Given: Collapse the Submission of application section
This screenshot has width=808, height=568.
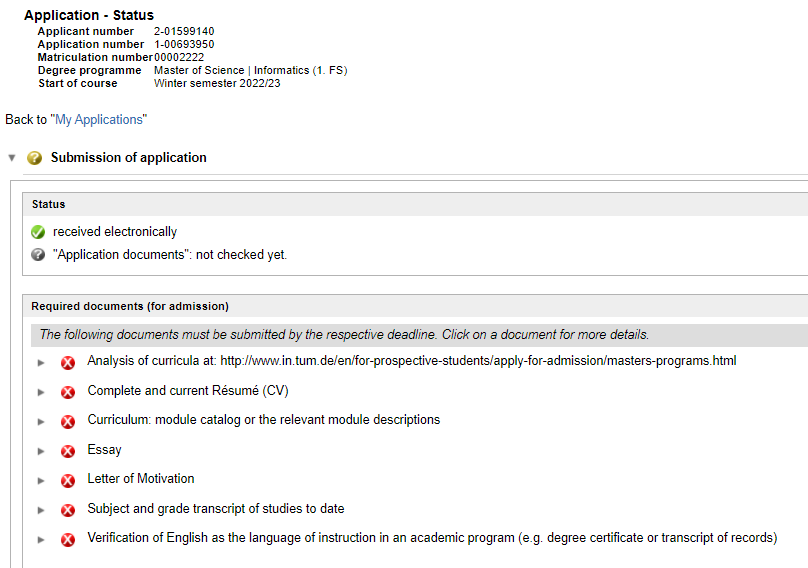Looking at the screenshot, I should click(12, 158).
